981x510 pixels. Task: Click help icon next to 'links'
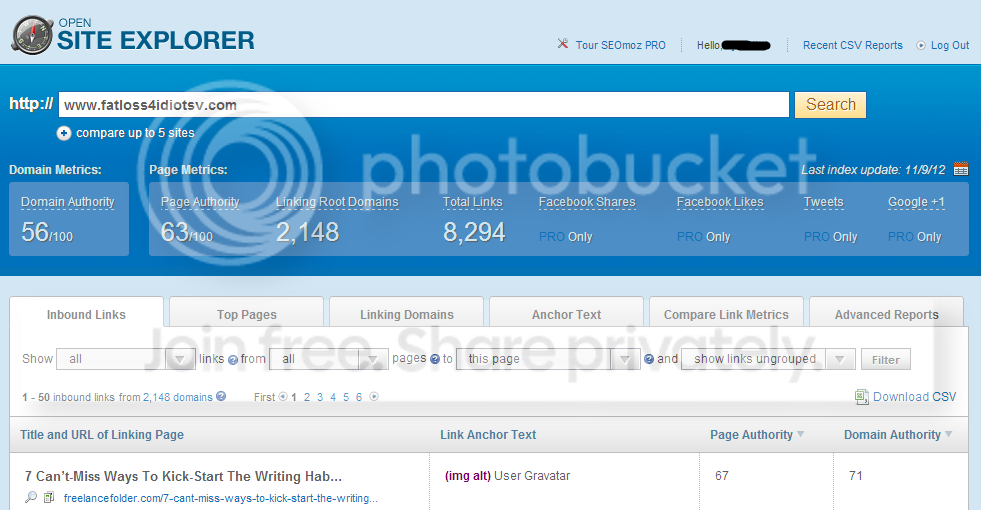click(233, 360)
